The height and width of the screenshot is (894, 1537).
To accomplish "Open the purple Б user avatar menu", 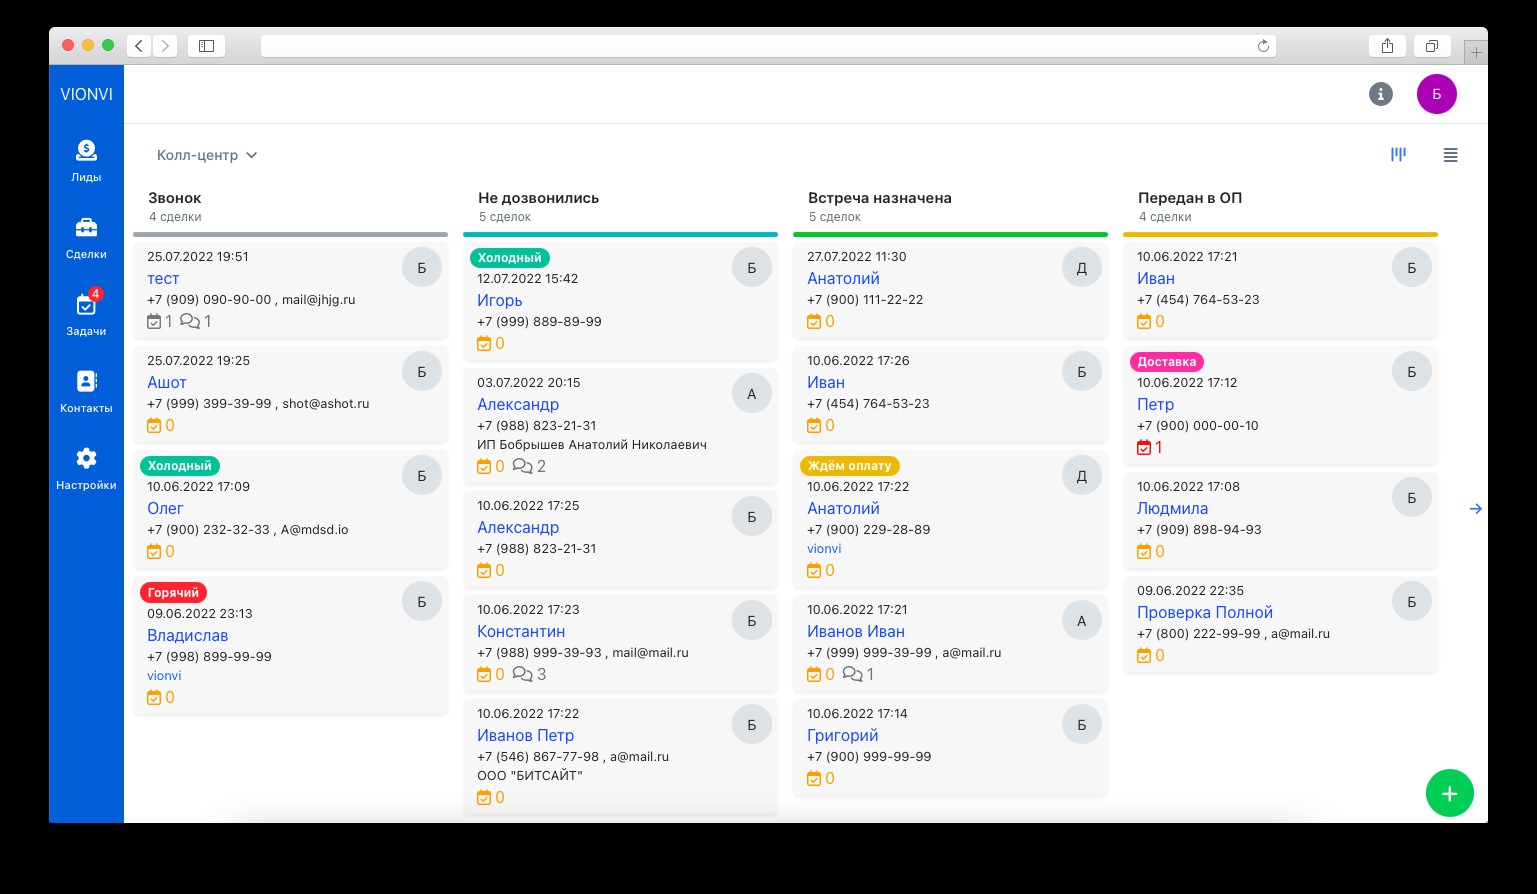I will click(1436, 94).
